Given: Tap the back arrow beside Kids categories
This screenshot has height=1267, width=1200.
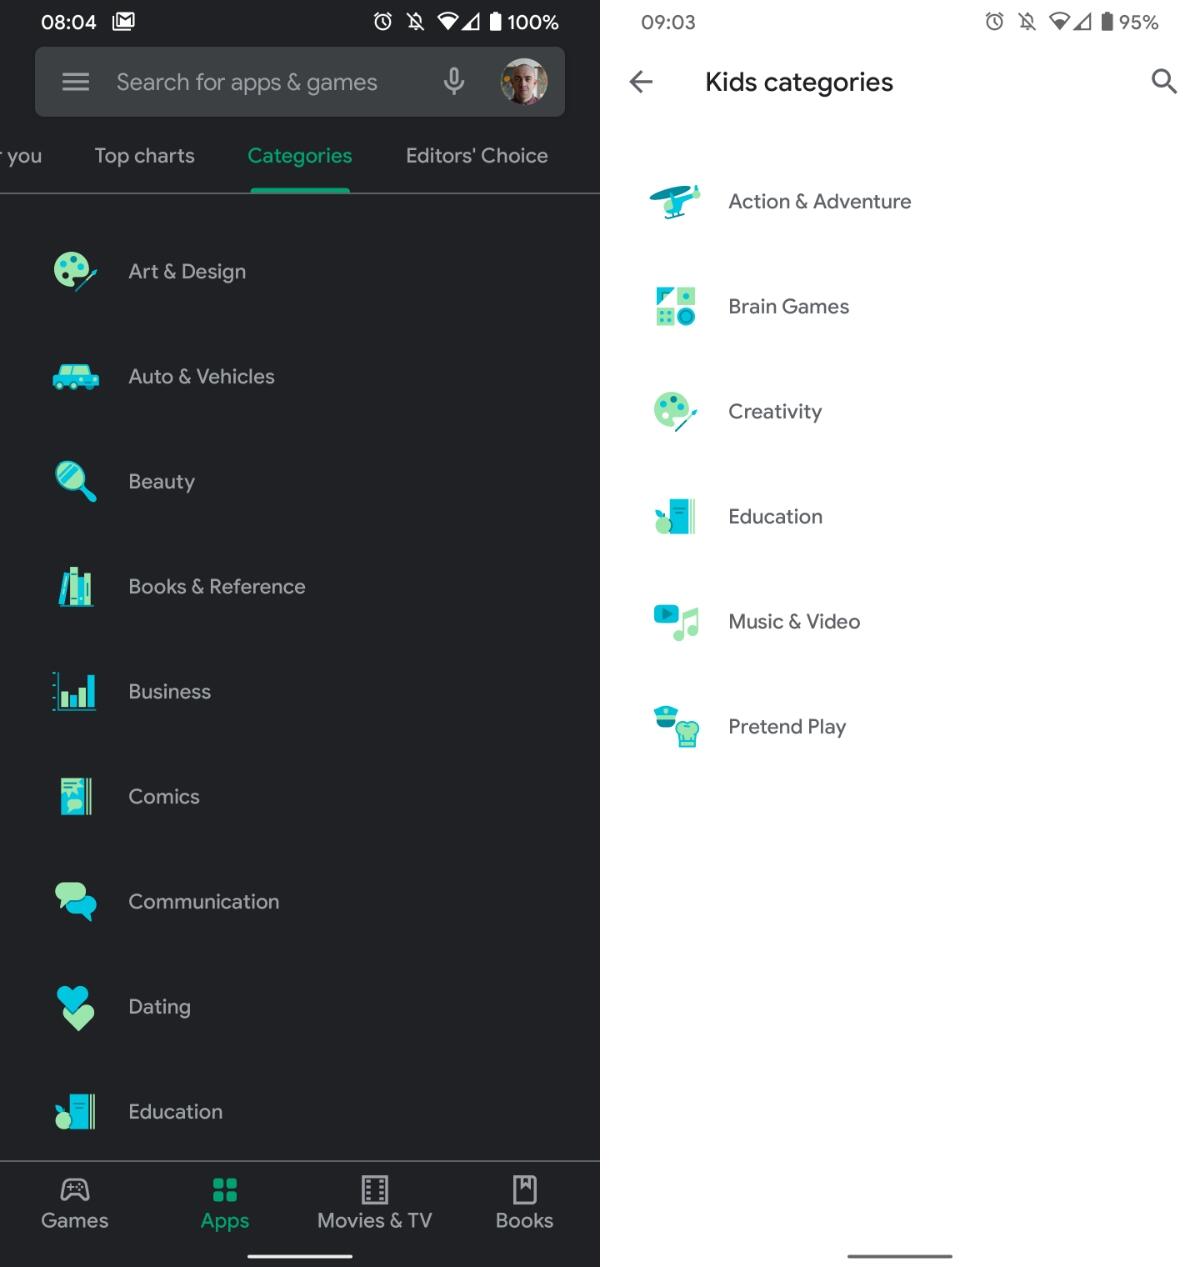Looking at the screenshot, I should coord(641,82).
